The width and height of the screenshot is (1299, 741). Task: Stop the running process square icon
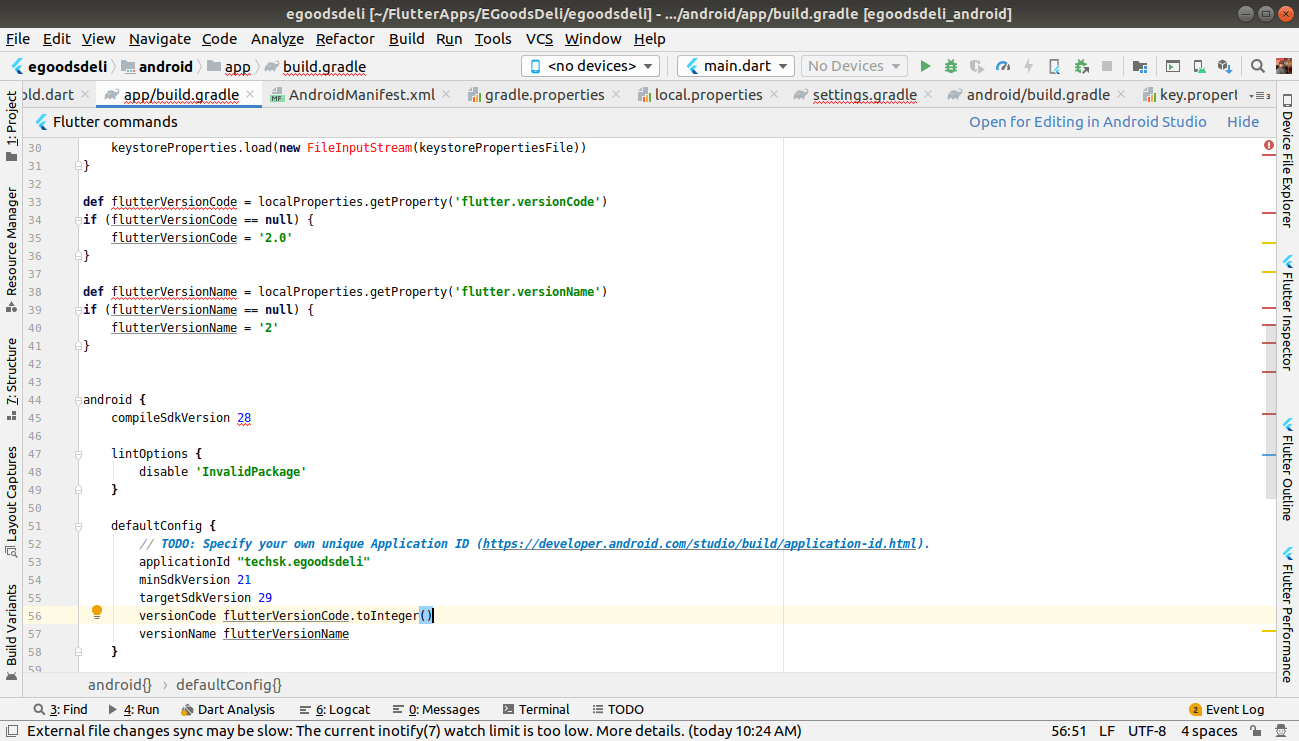click(1107, 66)
